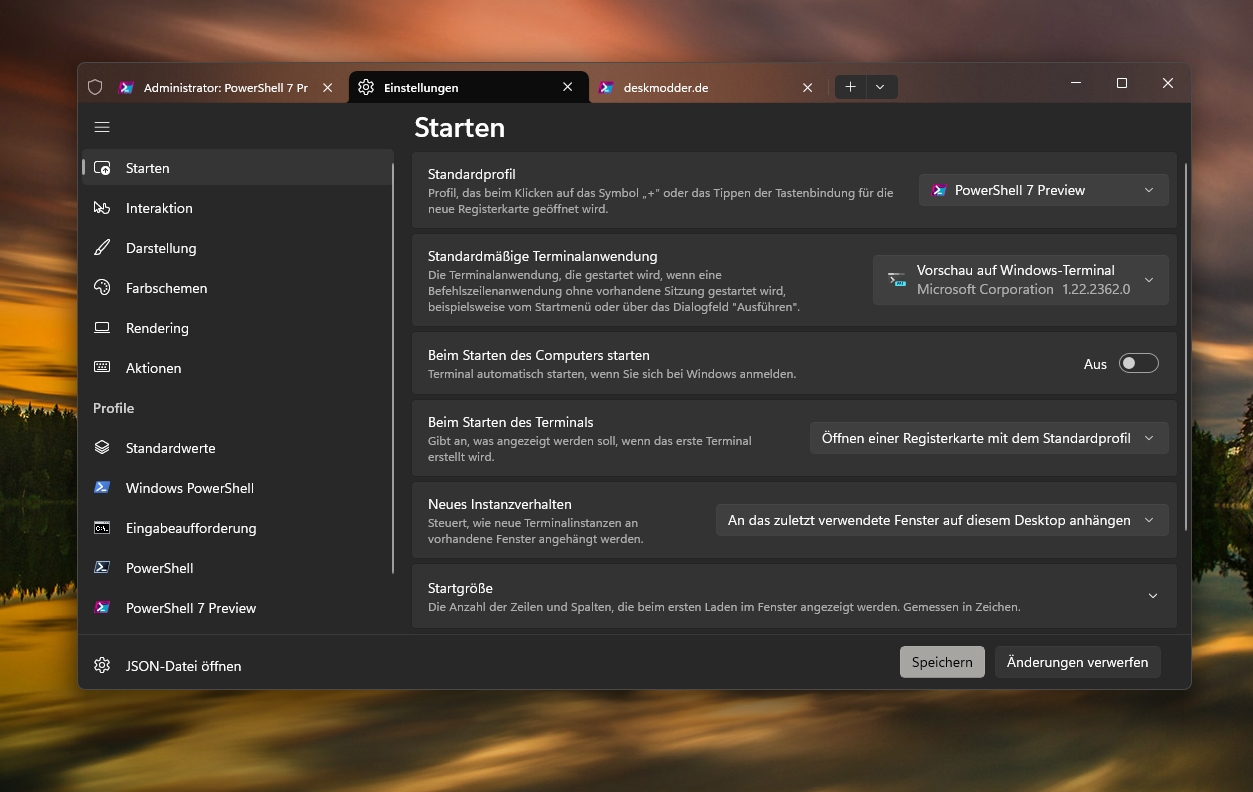Open a new tab with plus button
Screen dimensions: 1253x792
850,87
